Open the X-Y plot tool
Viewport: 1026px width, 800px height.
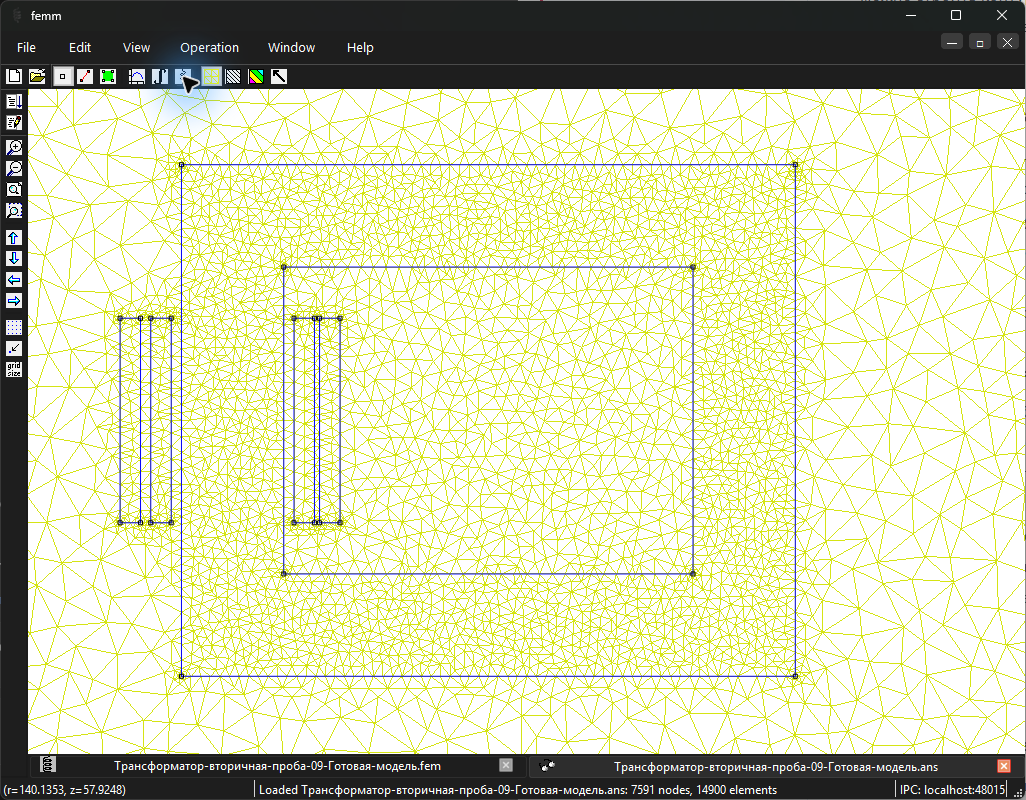coord(137,77)
